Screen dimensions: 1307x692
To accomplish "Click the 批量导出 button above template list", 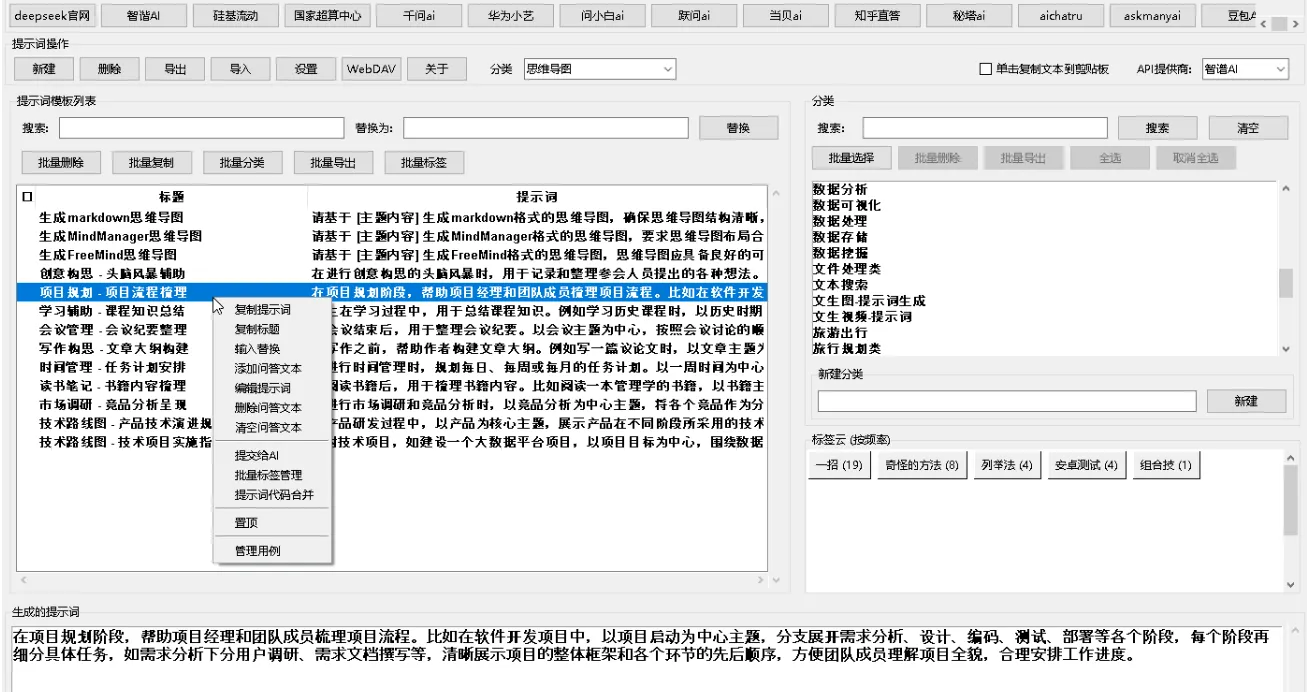I will click(334, 163).
